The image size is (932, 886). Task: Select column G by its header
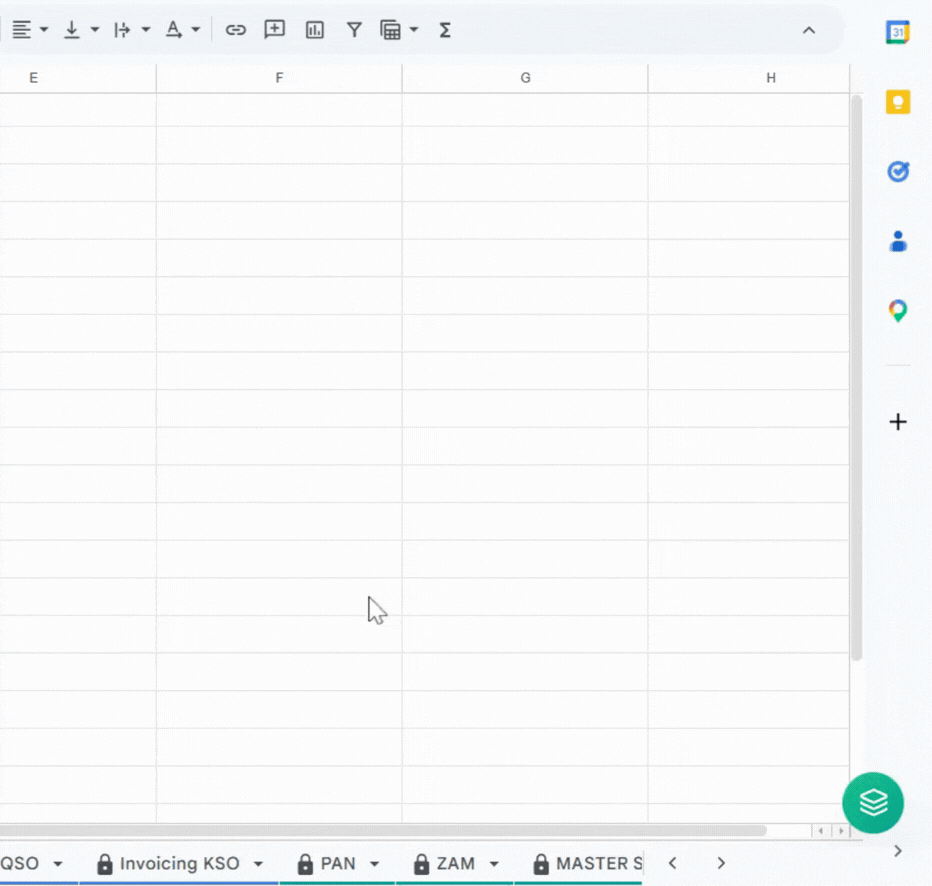(x=524, y=77)
